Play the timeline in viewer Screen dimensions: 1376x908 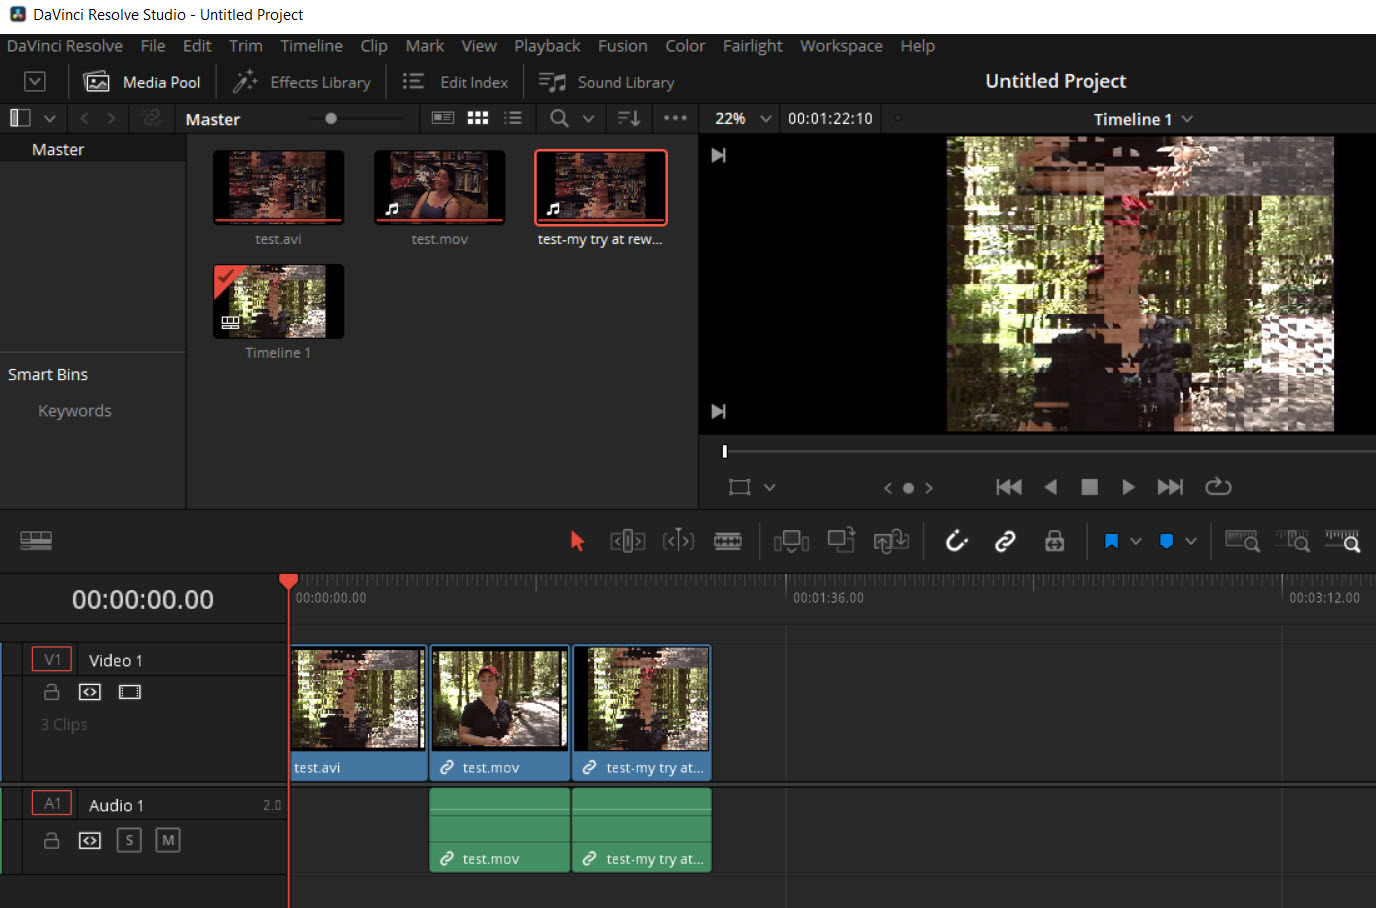point(1129,487)
